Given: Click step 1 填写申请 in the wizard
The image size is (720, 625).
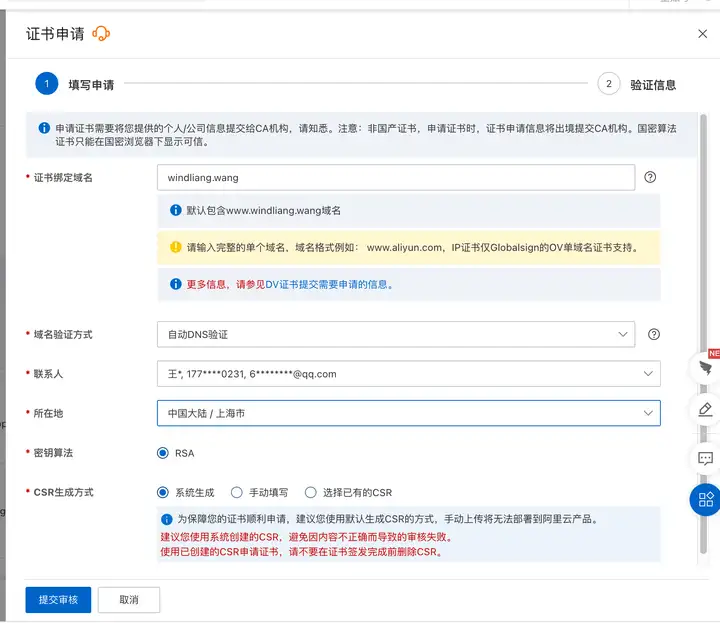Looking at the screenshot, I should [x=47, y=85].
